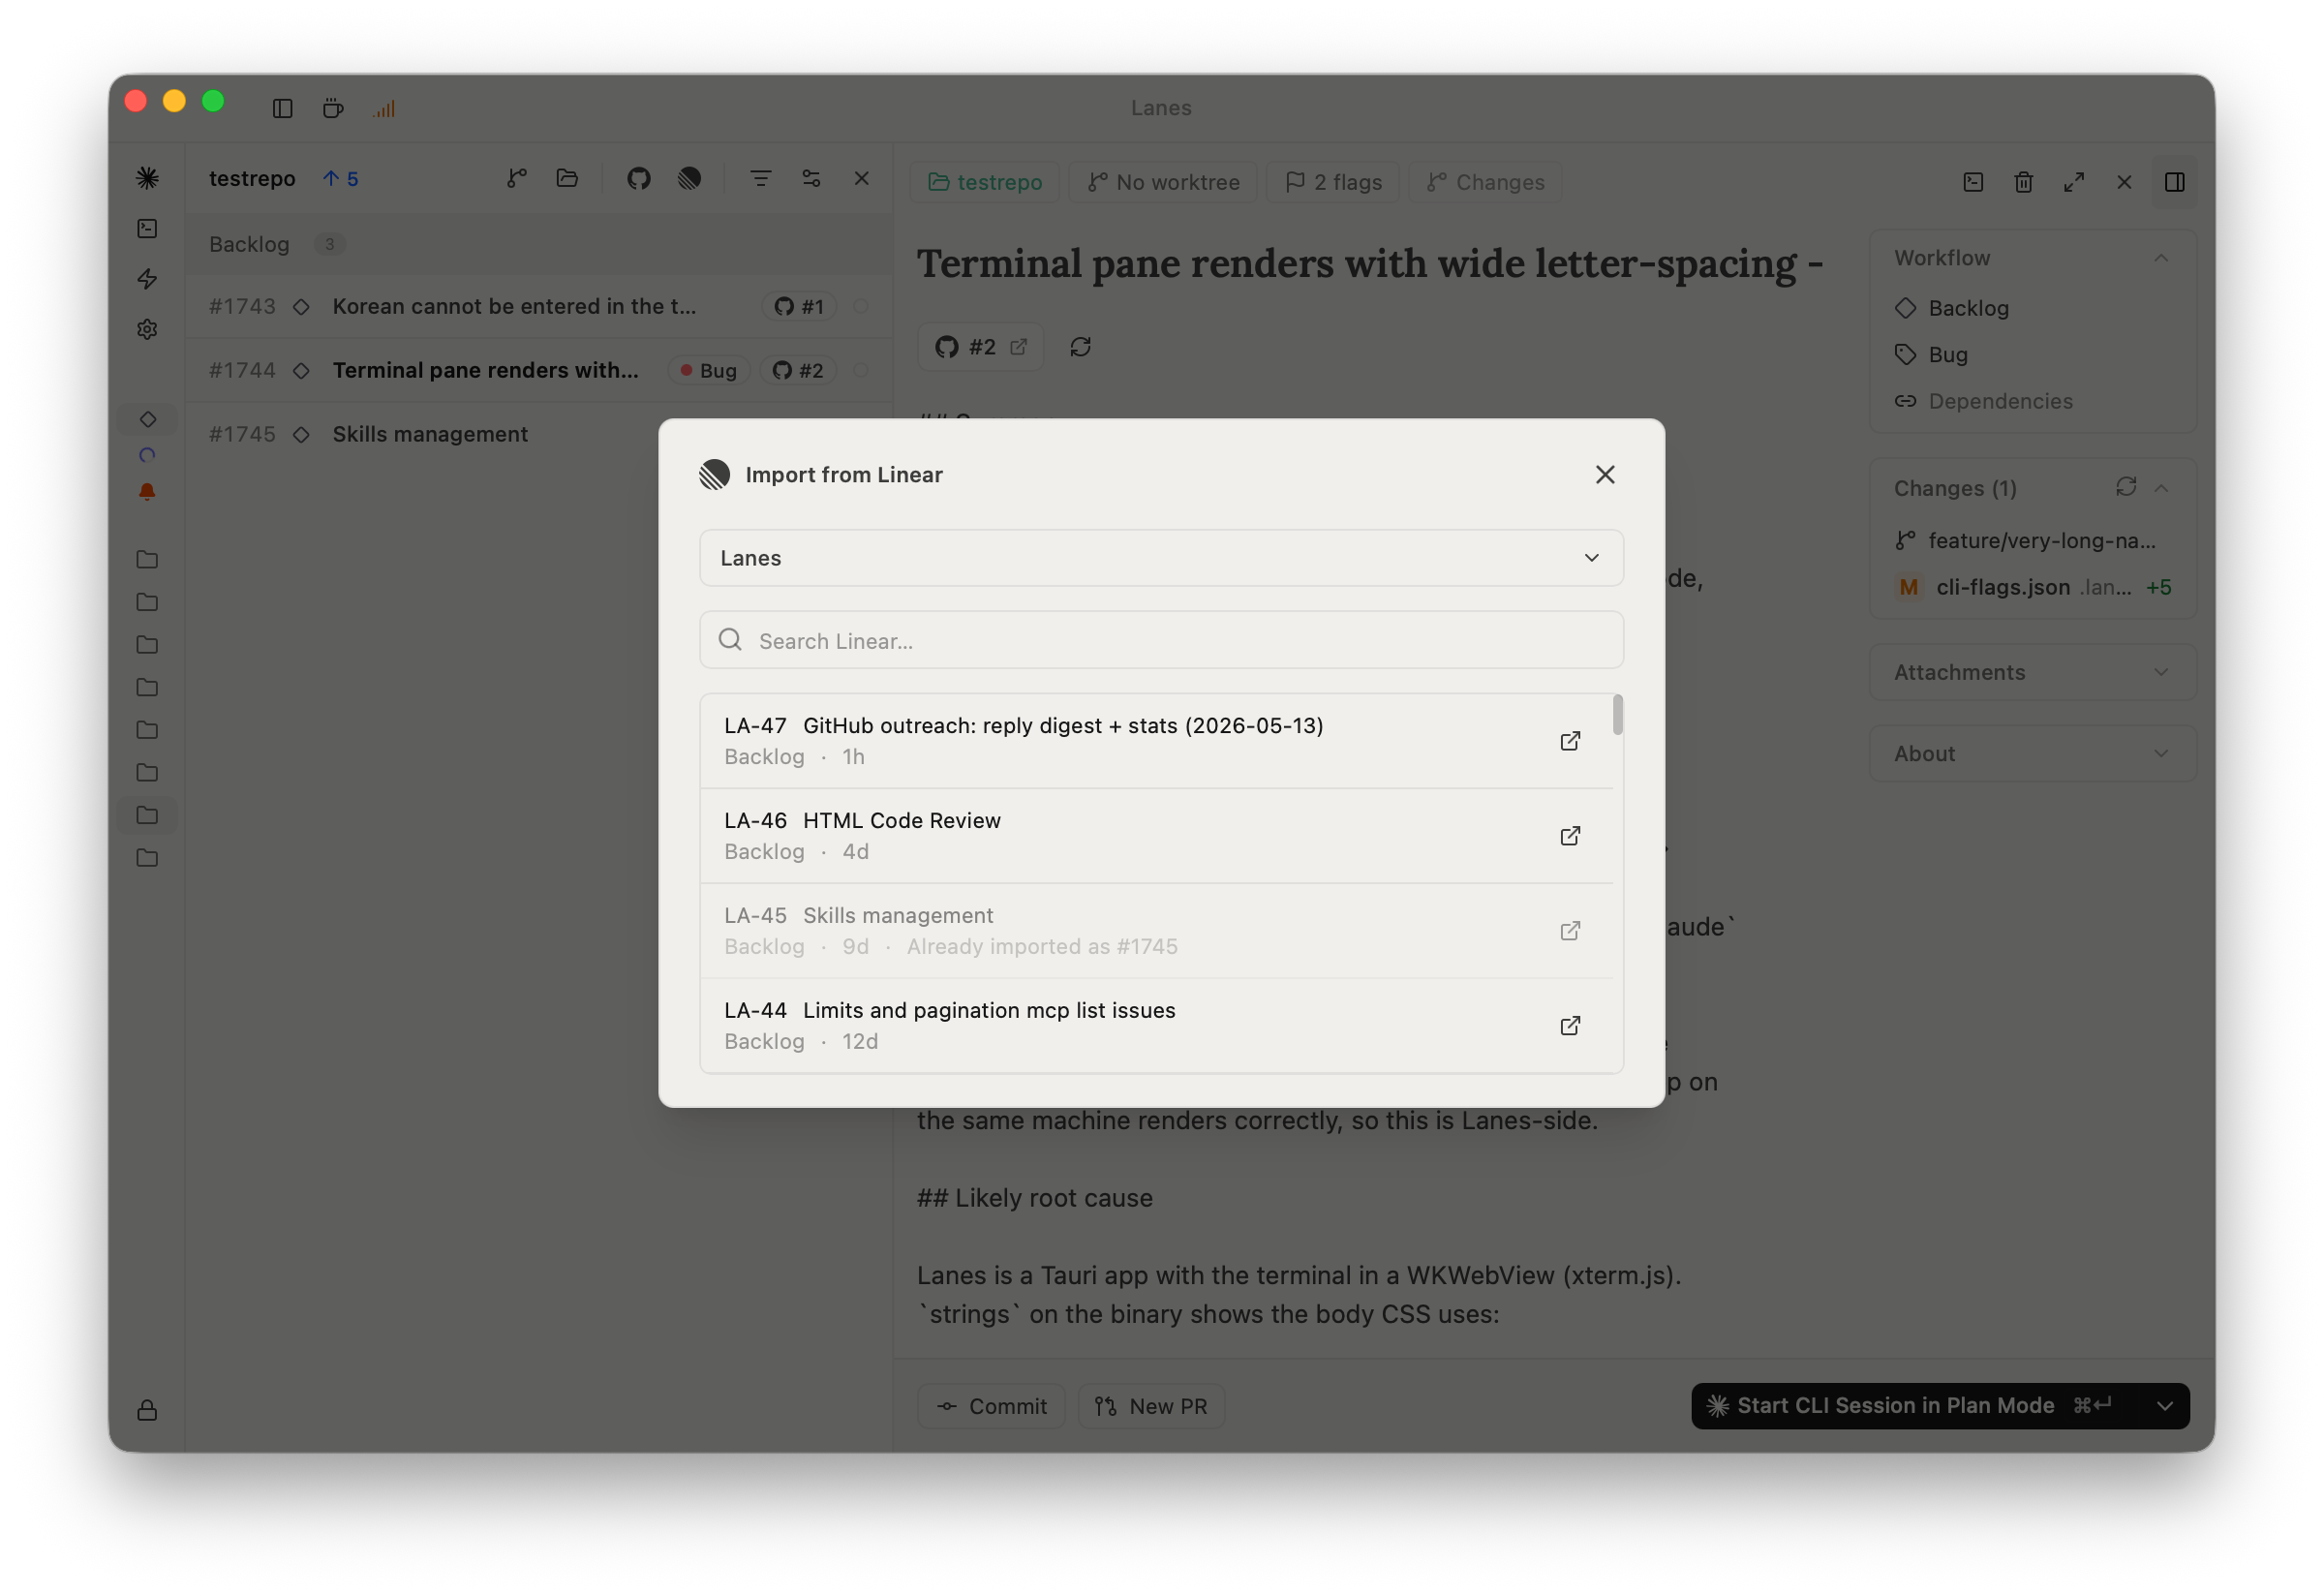This screenshot has height=1596, width=2324.
Task: Open the Changes chip
Action: click(x=1484, y=182)
